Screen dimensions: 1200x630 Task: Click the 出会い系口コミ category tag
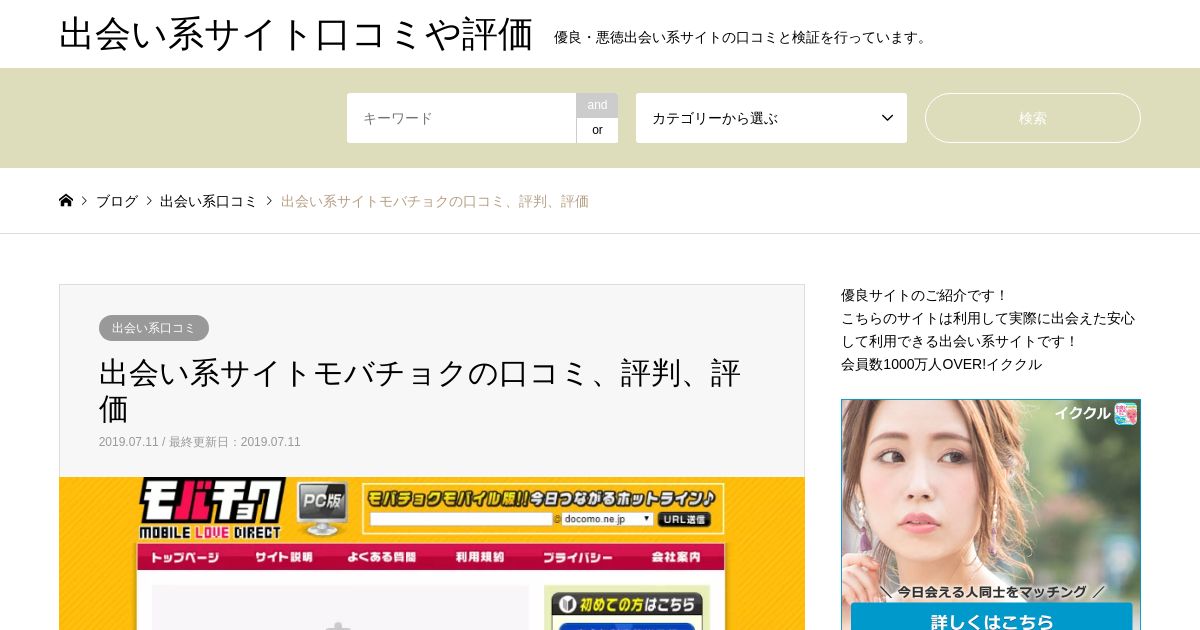[154, 328]
